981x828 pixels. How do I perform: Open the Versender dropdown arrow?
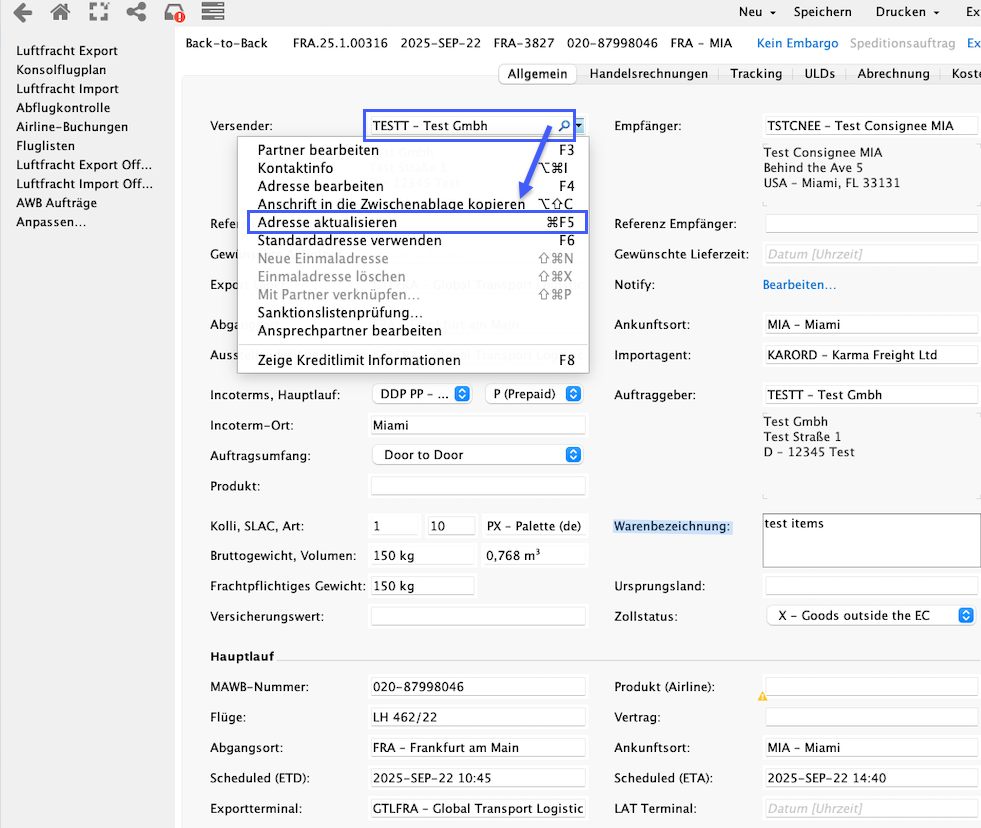pyautogui.click(x=581, y=126)
